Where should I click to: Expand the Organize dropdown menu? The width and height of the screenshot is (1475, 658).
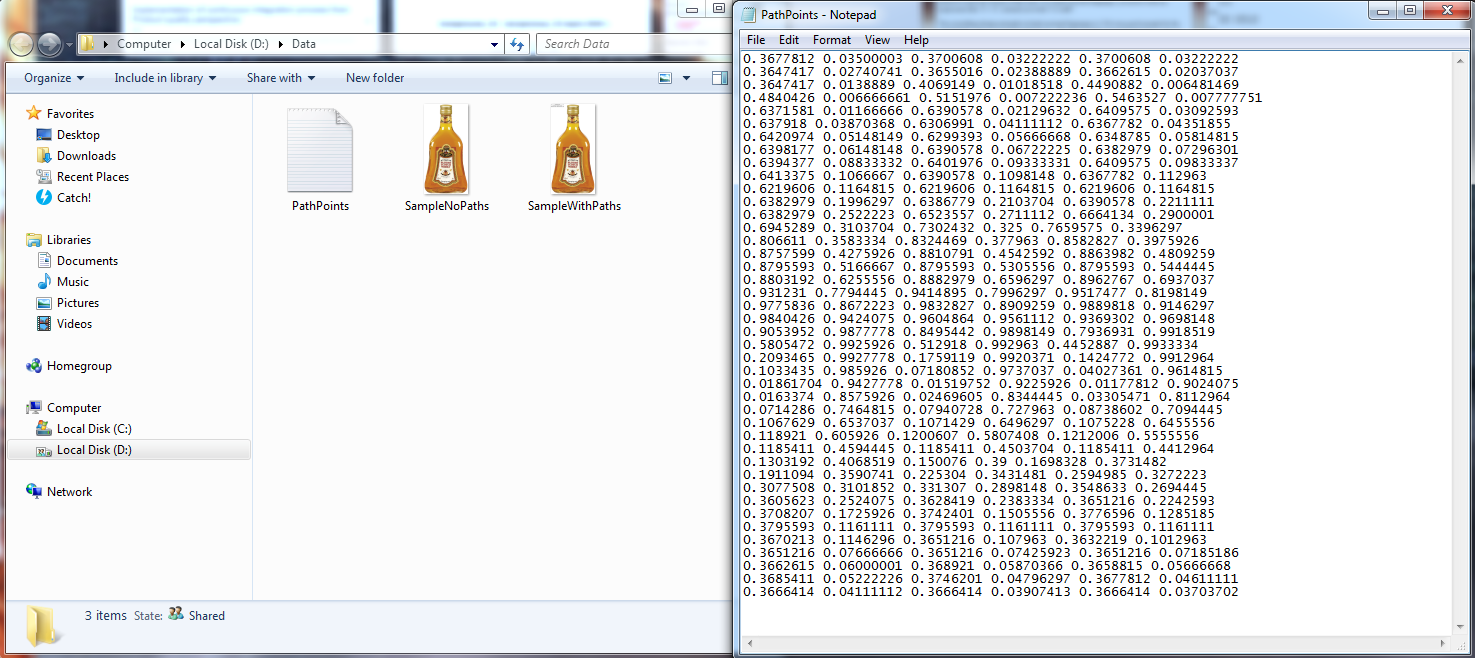point(54,78)
